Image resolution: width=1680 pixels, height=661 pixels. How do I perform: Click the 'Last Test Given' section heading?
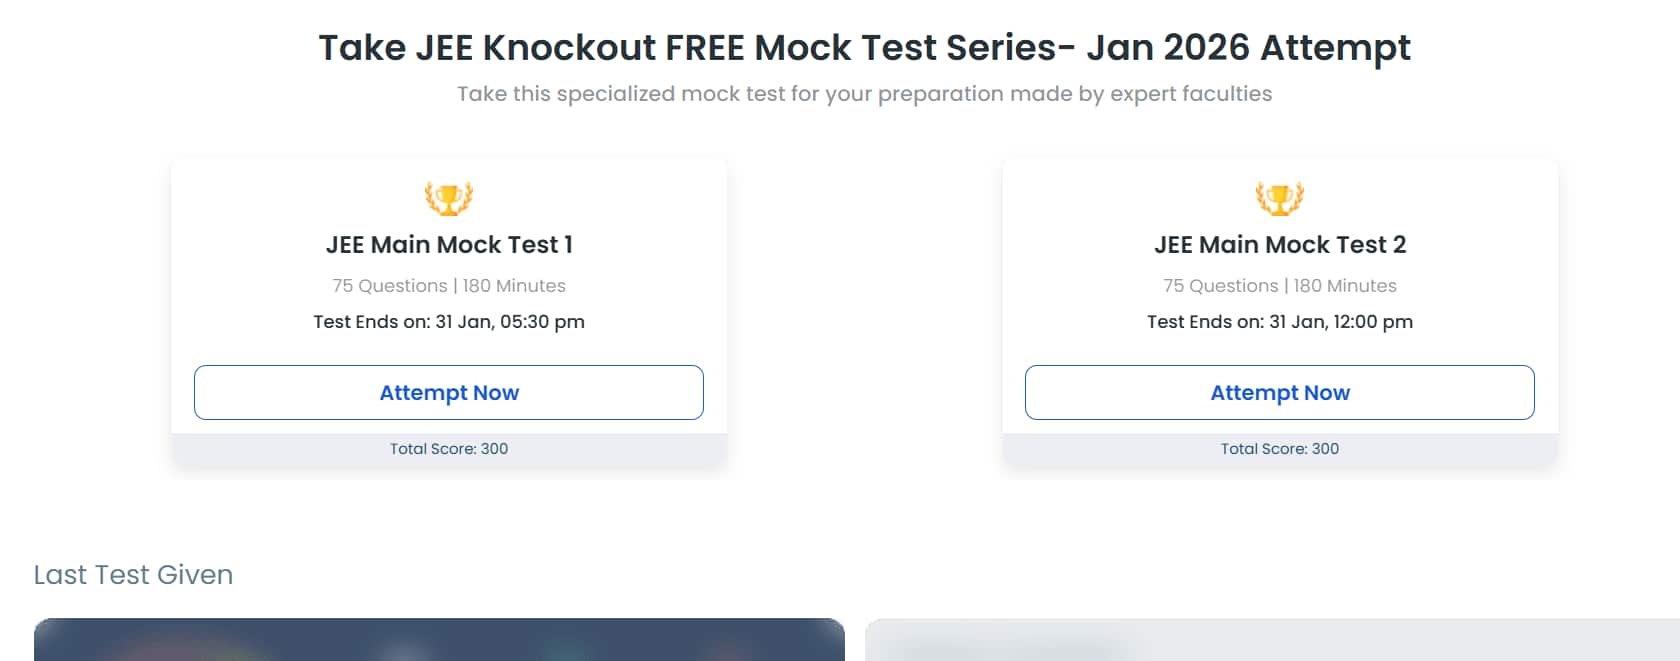[x=133, y=575]
